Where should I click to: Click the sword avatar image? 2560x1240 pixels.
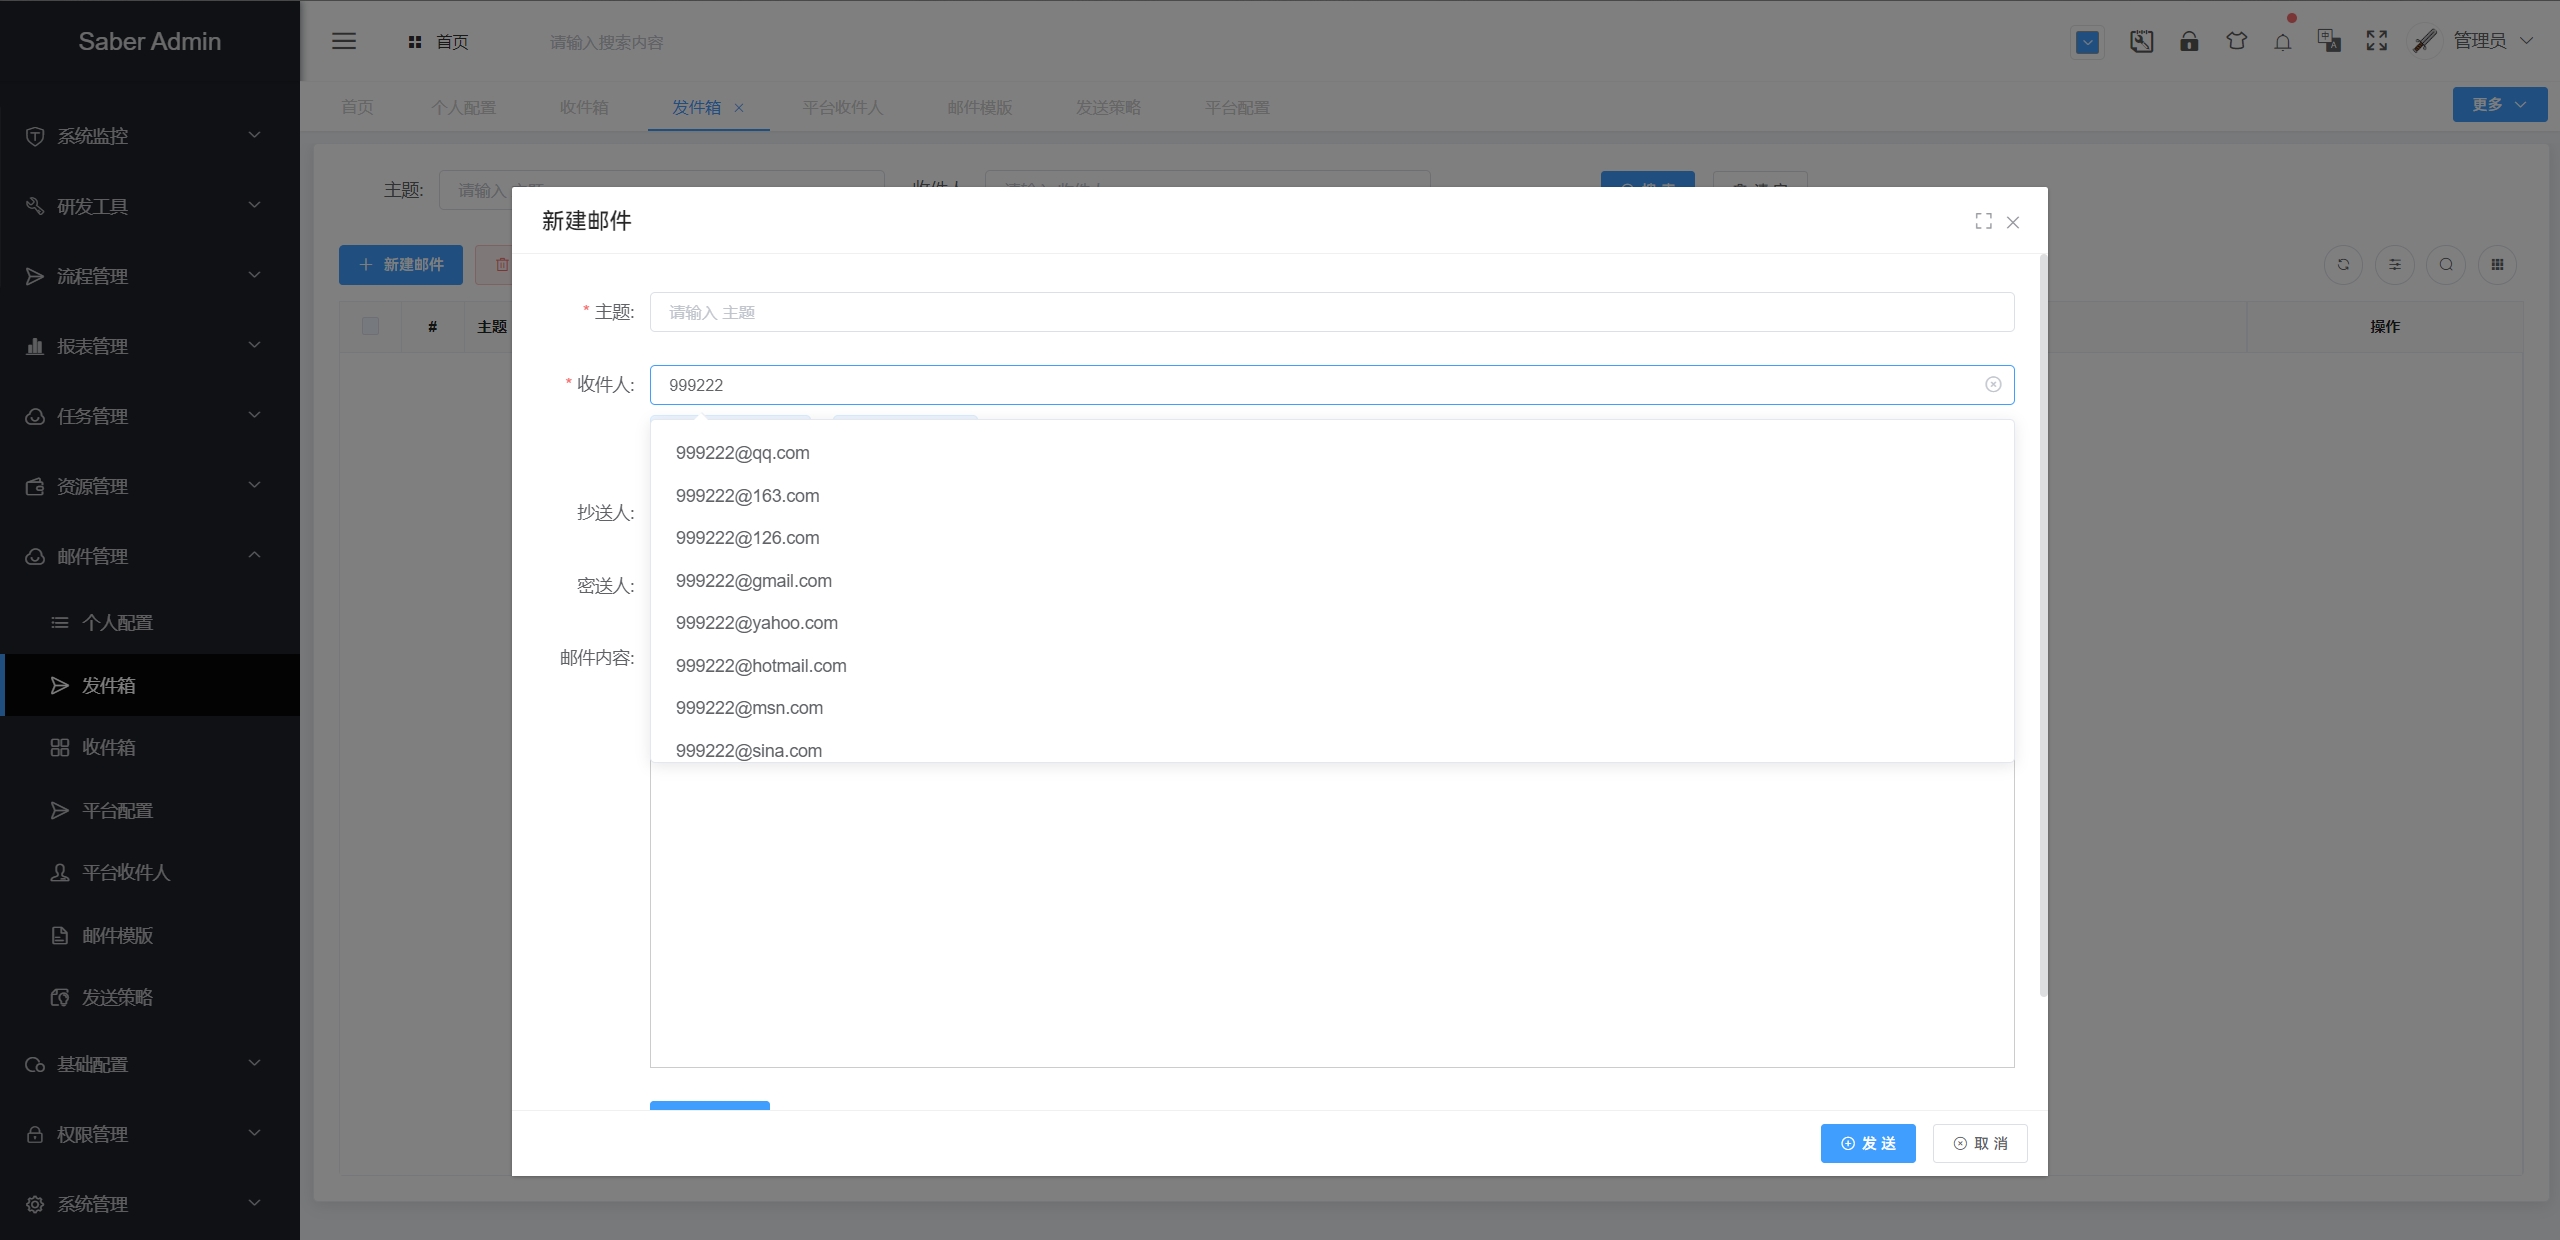coord(2425,41)
